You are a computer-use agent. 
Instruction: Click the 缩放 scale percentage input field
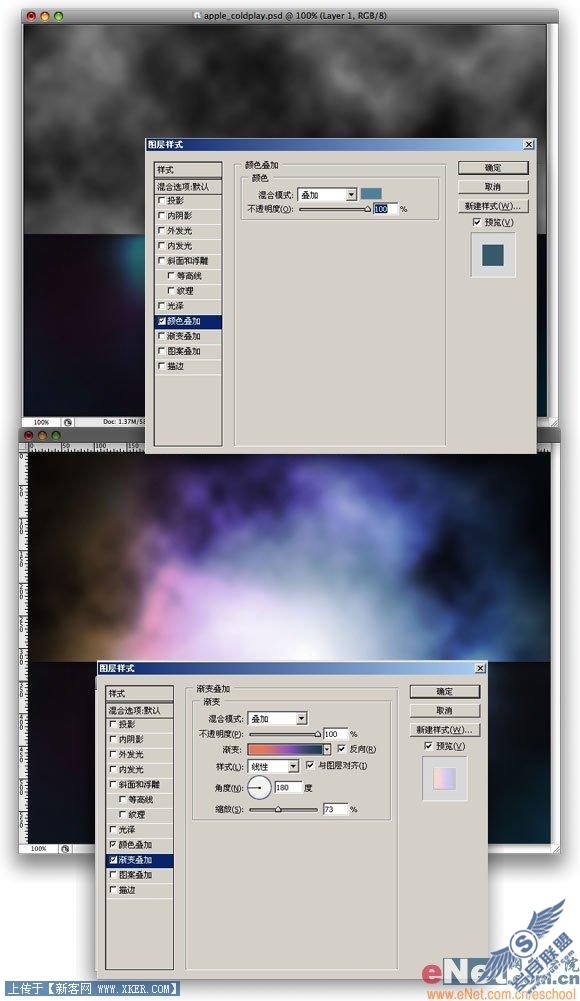pyautogui.click(x=336, y=809)
